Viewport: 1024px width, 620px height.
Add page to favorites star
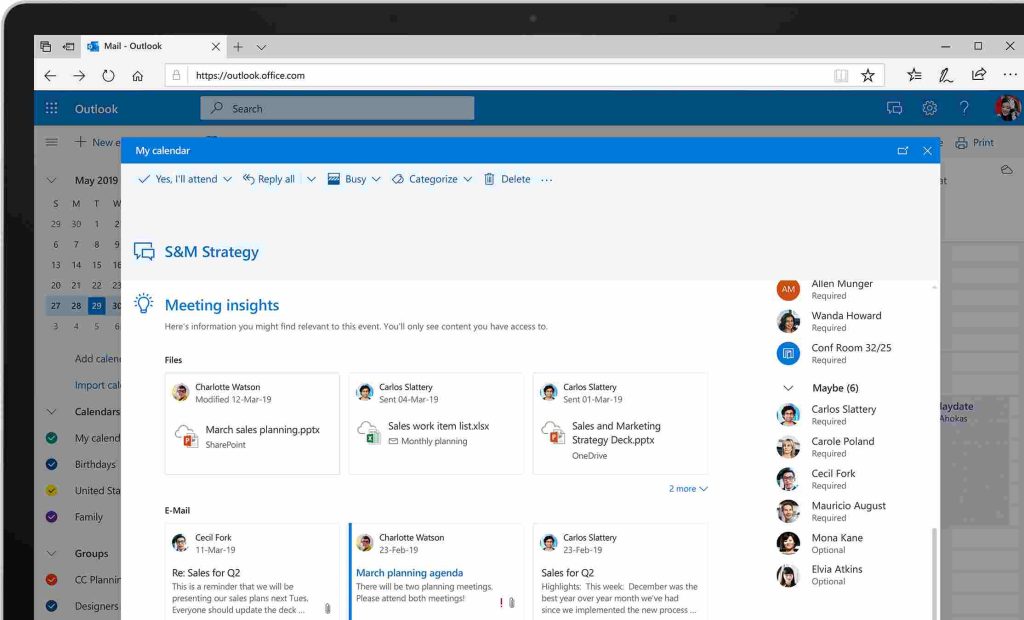[x=867, y=76]
